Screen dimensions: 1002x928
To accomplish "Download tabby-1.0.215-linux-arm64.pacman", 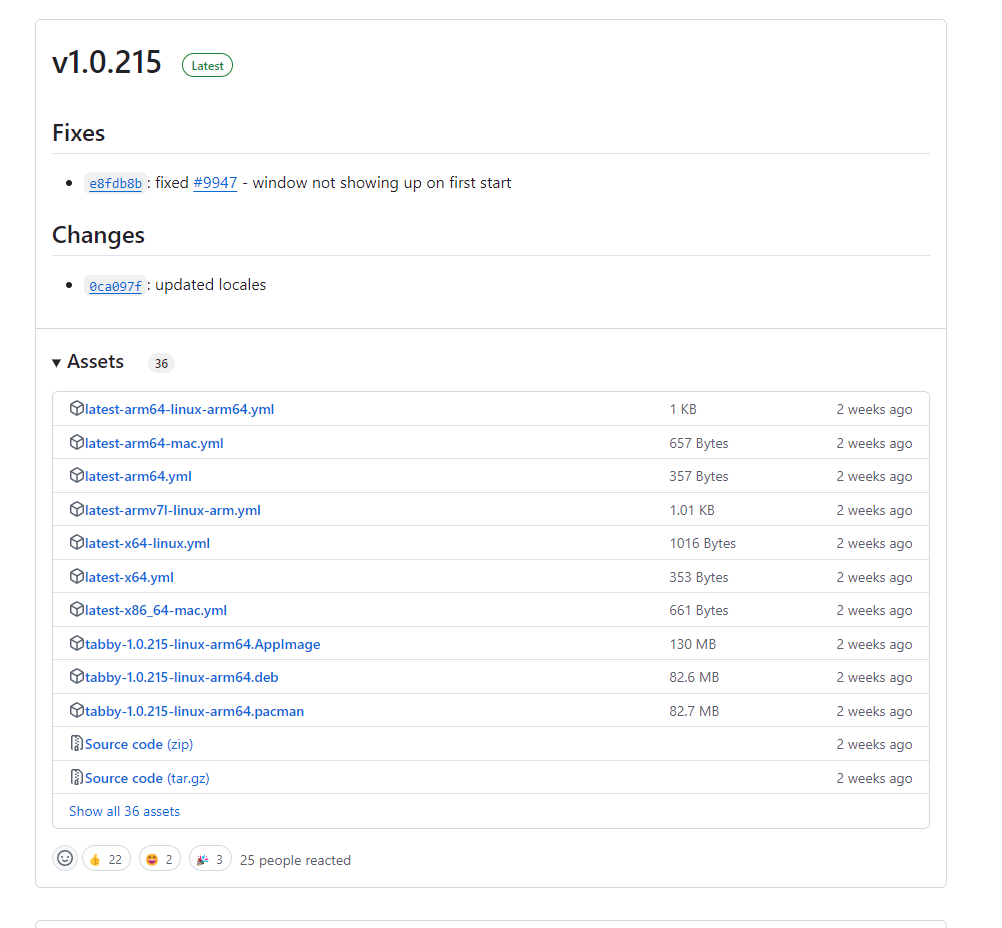I will [194, 711].
